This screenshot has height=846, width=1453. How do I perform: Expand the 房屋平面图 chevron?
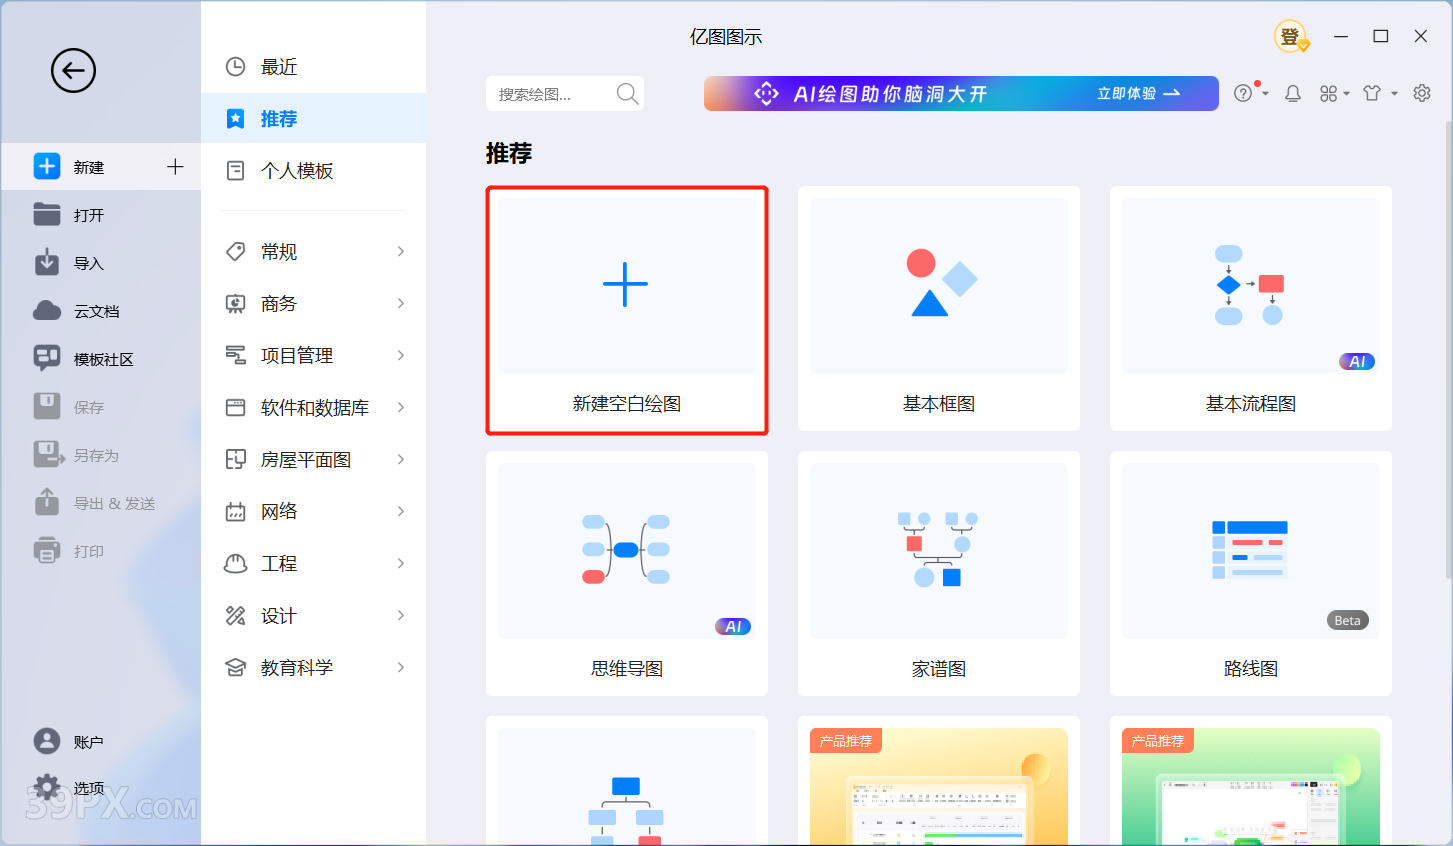[401, 459]
